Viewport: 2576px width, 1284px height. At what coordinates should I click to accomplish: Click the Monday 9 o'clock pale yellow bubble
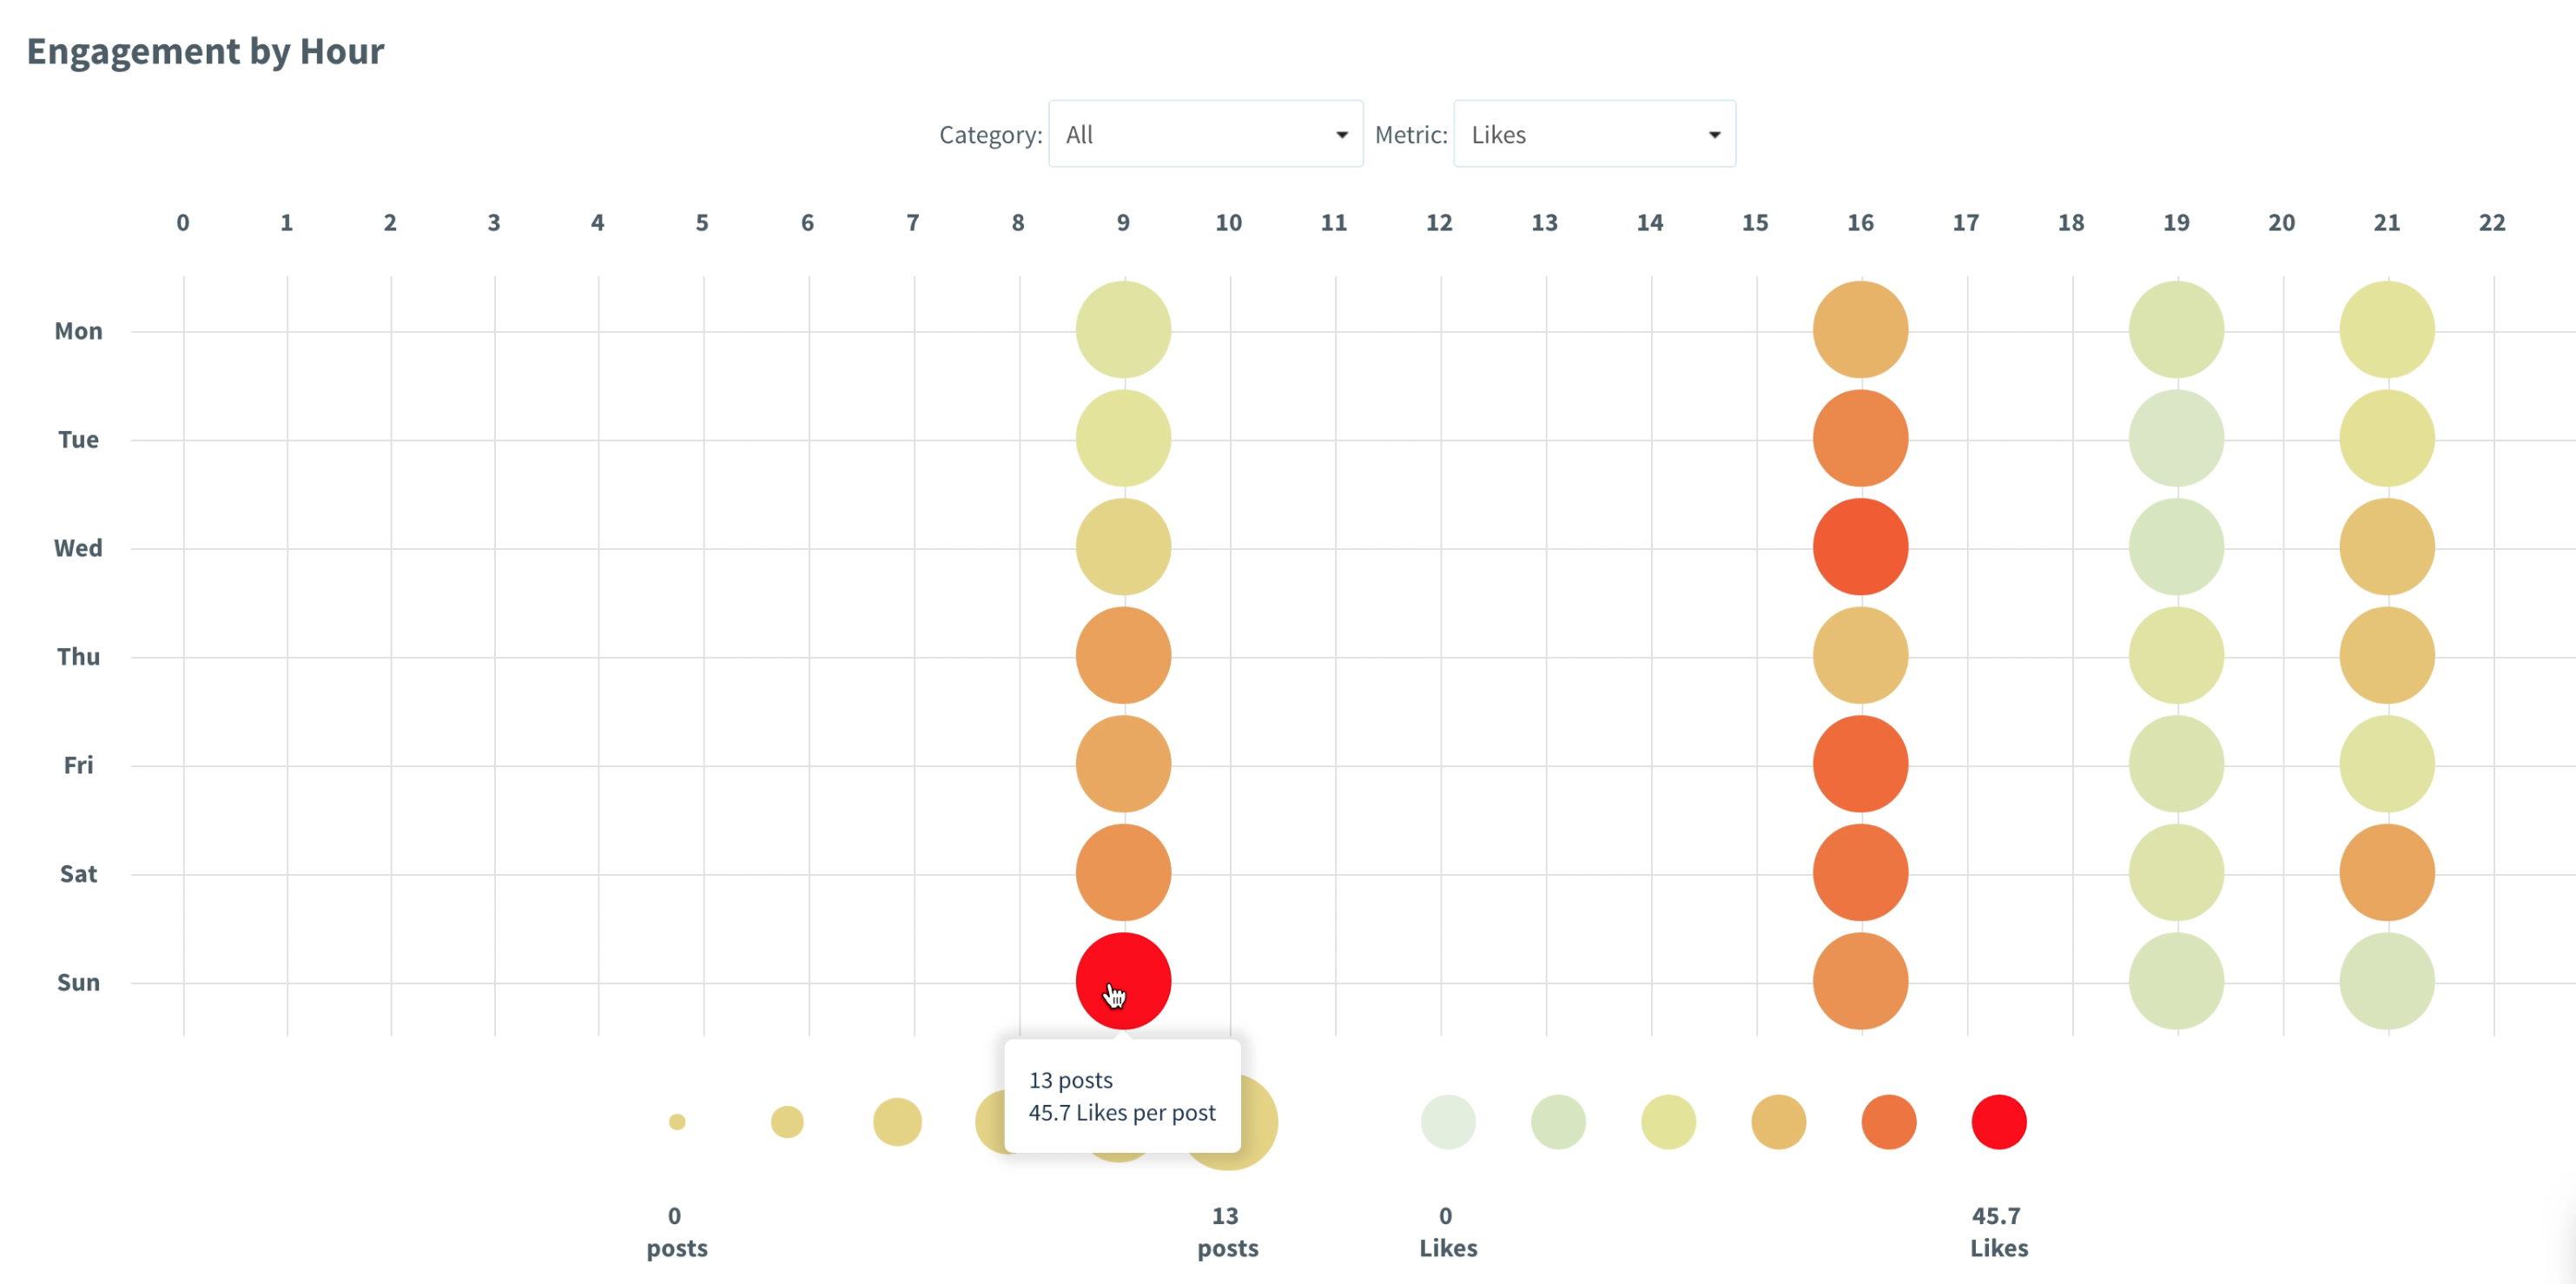tap(1123, 330)
